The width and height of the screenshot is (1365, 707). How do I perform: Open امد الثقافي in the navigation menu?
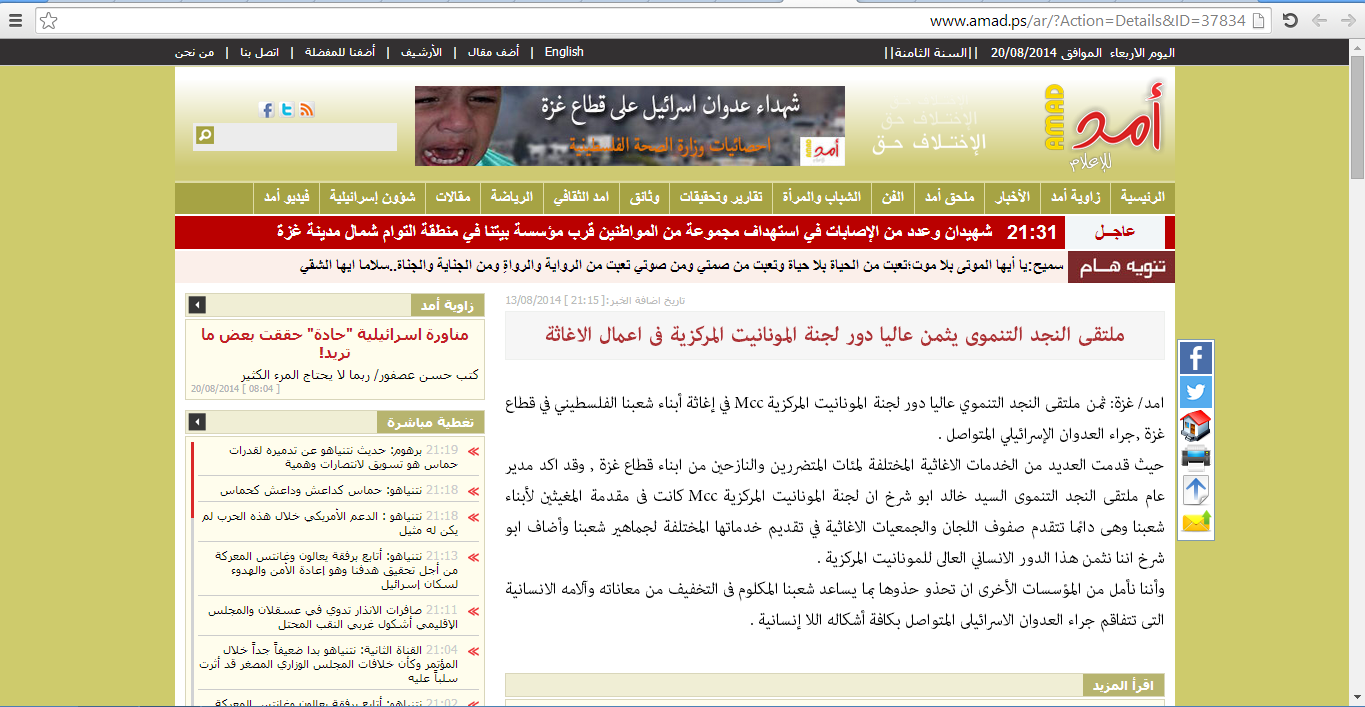tap(581, 197)
